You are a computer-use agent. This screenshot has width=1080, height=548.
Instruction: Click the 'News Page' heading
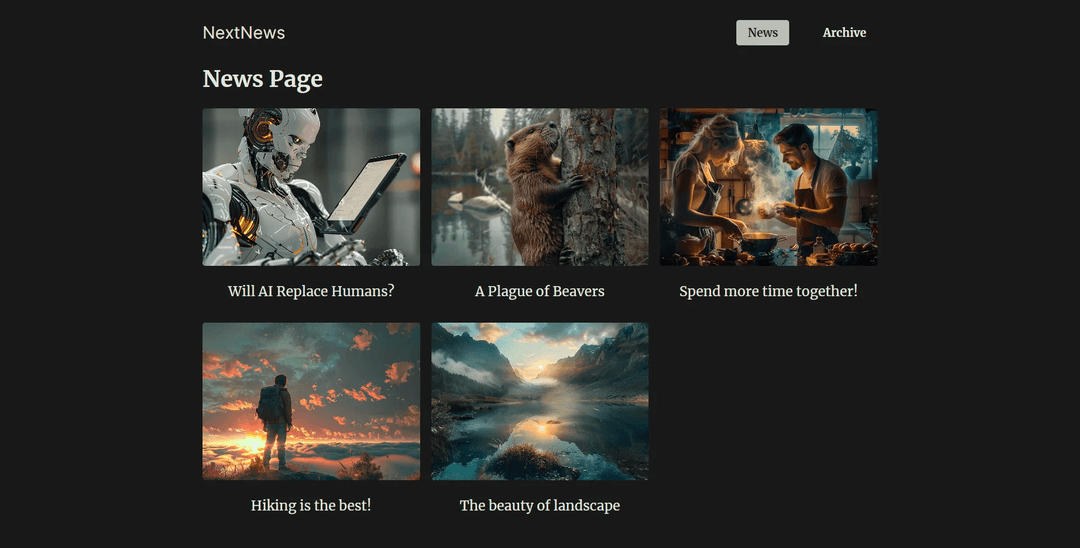coord(262,79)
